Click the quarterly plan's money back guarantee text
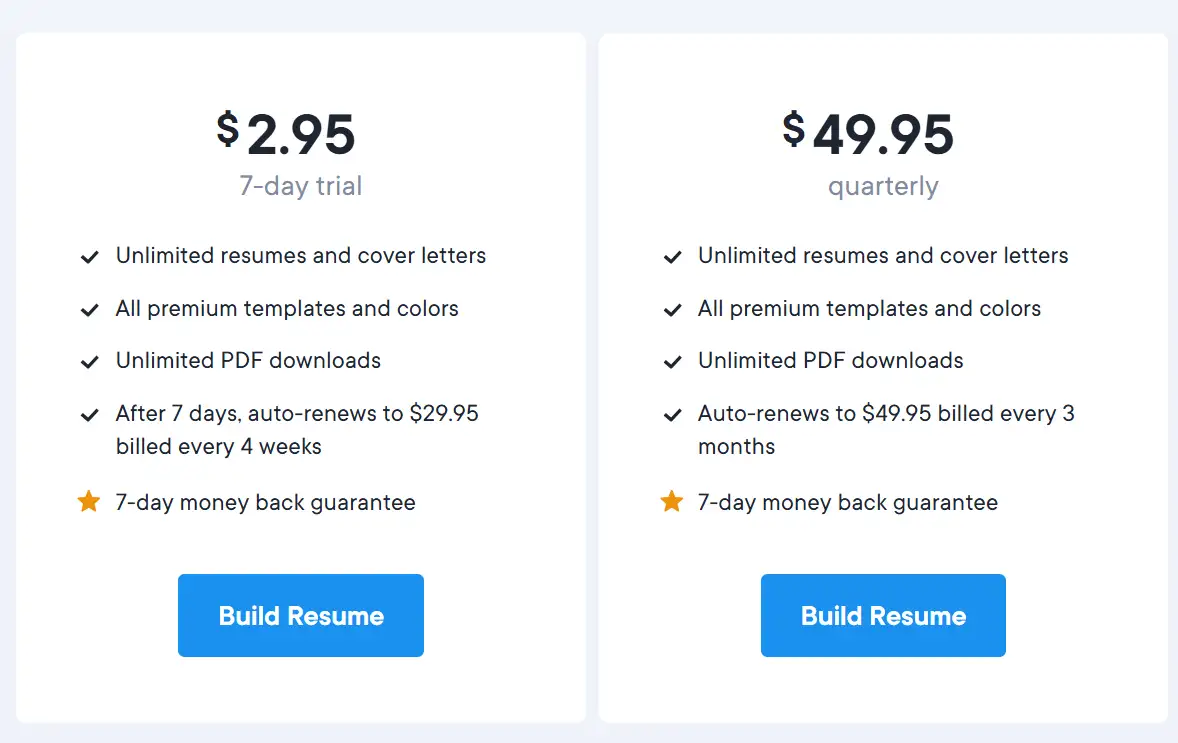 click(847, 502)
